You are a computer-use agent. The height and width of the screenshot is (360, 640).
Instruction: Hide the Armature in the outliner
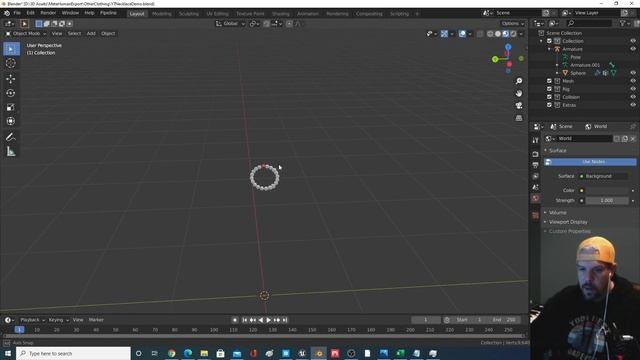pyautogui.click(x=633, y=49)
